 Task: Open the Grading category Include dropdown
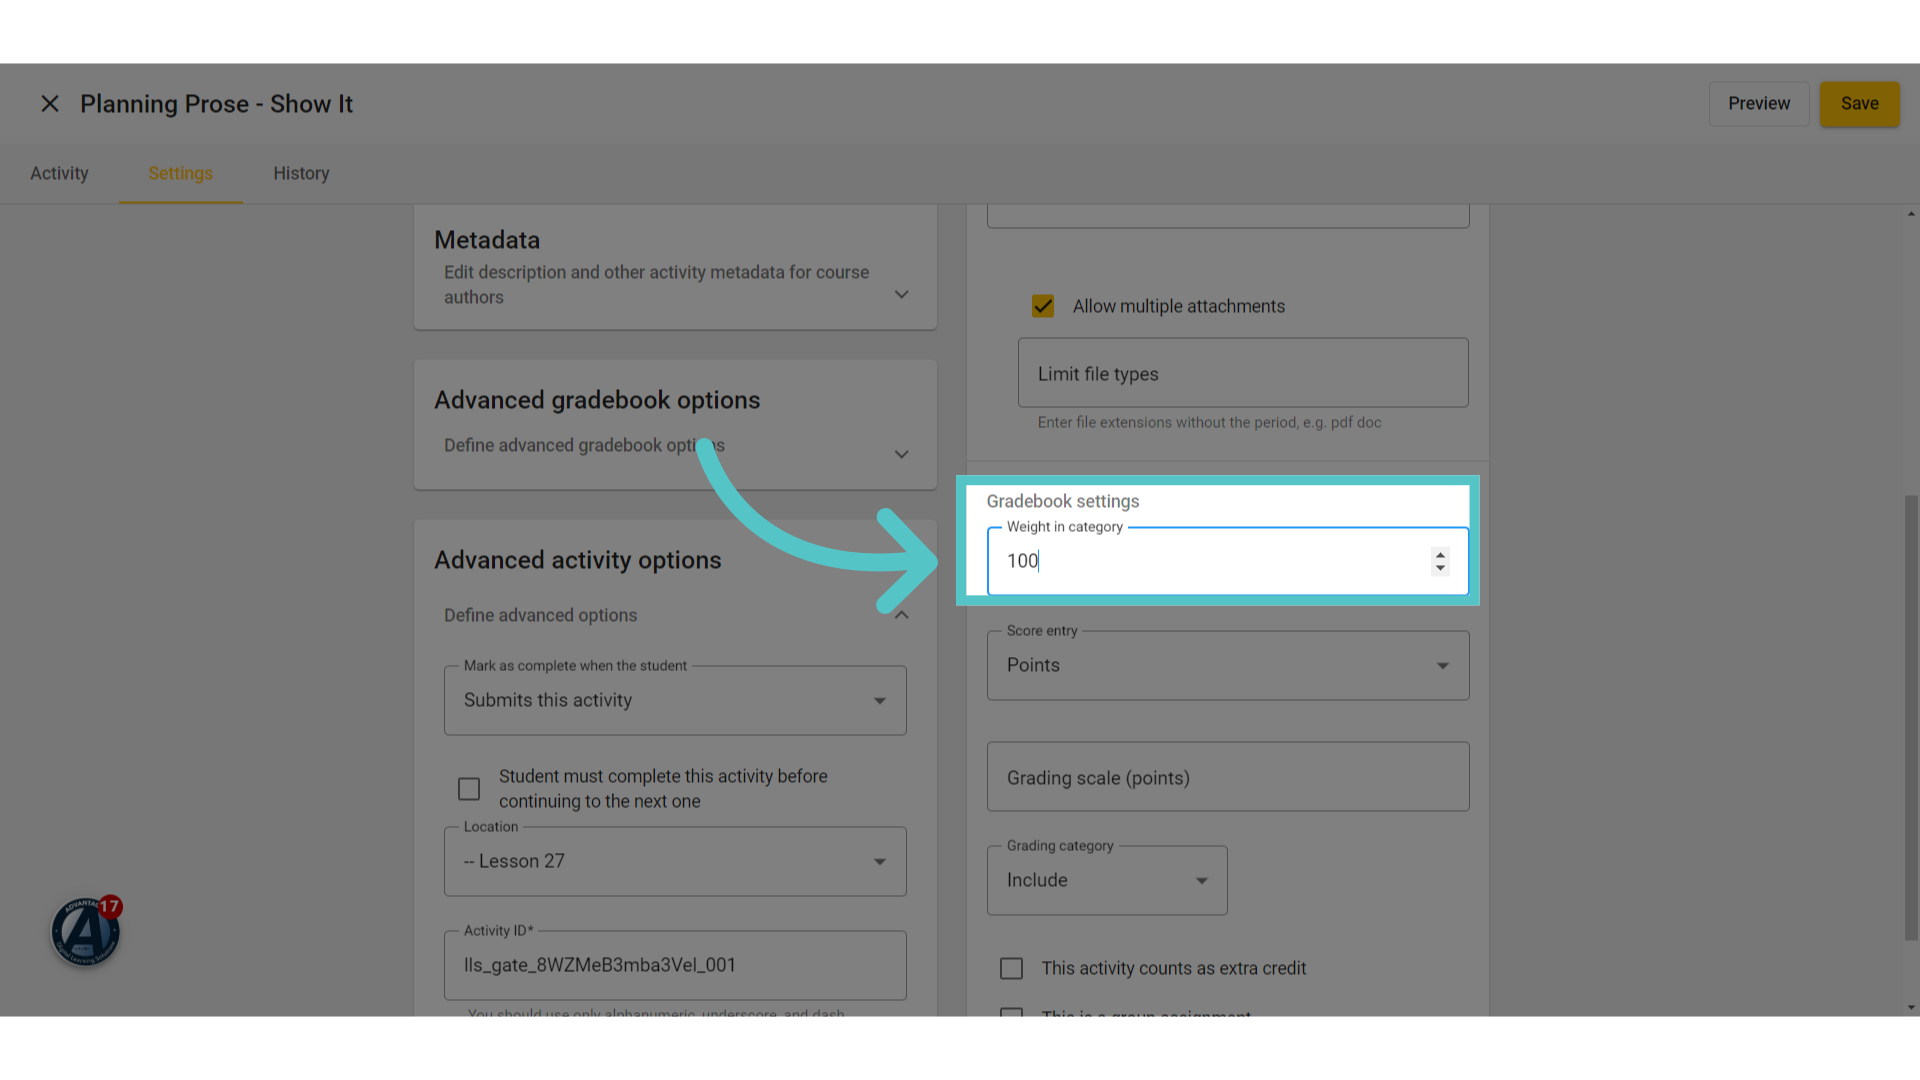(x=1107, y=881)
